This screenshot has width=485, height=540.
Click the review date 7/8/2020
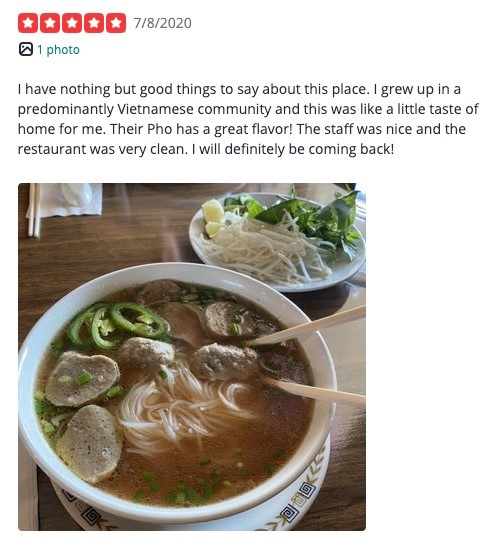pos(163,23)
